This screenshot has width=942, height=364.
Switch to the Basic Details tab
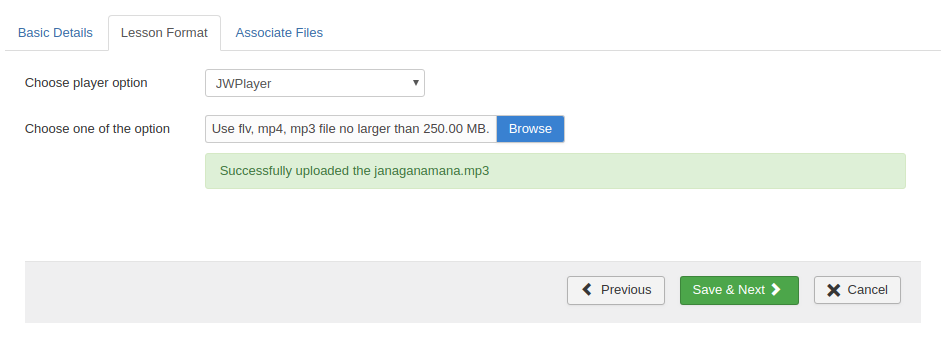point(55,32)
